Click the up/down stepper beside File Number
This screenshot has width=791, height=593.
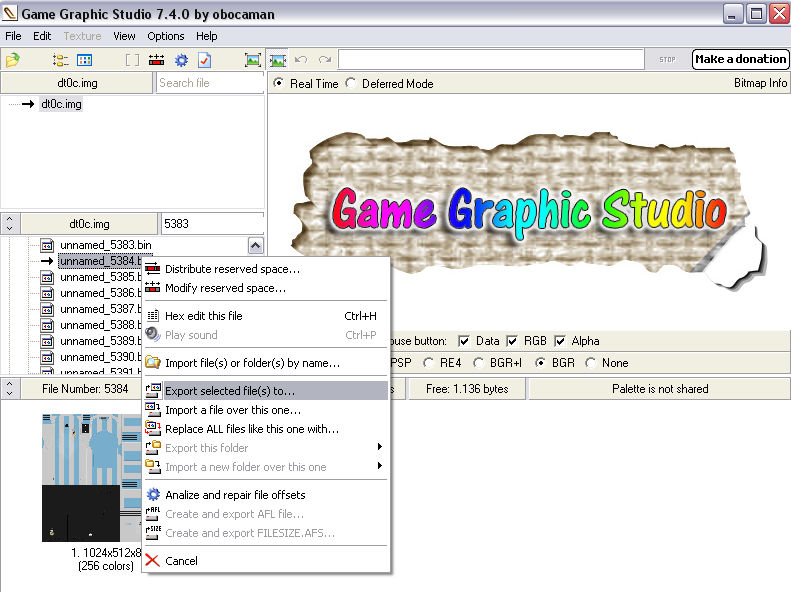[10, 389]
